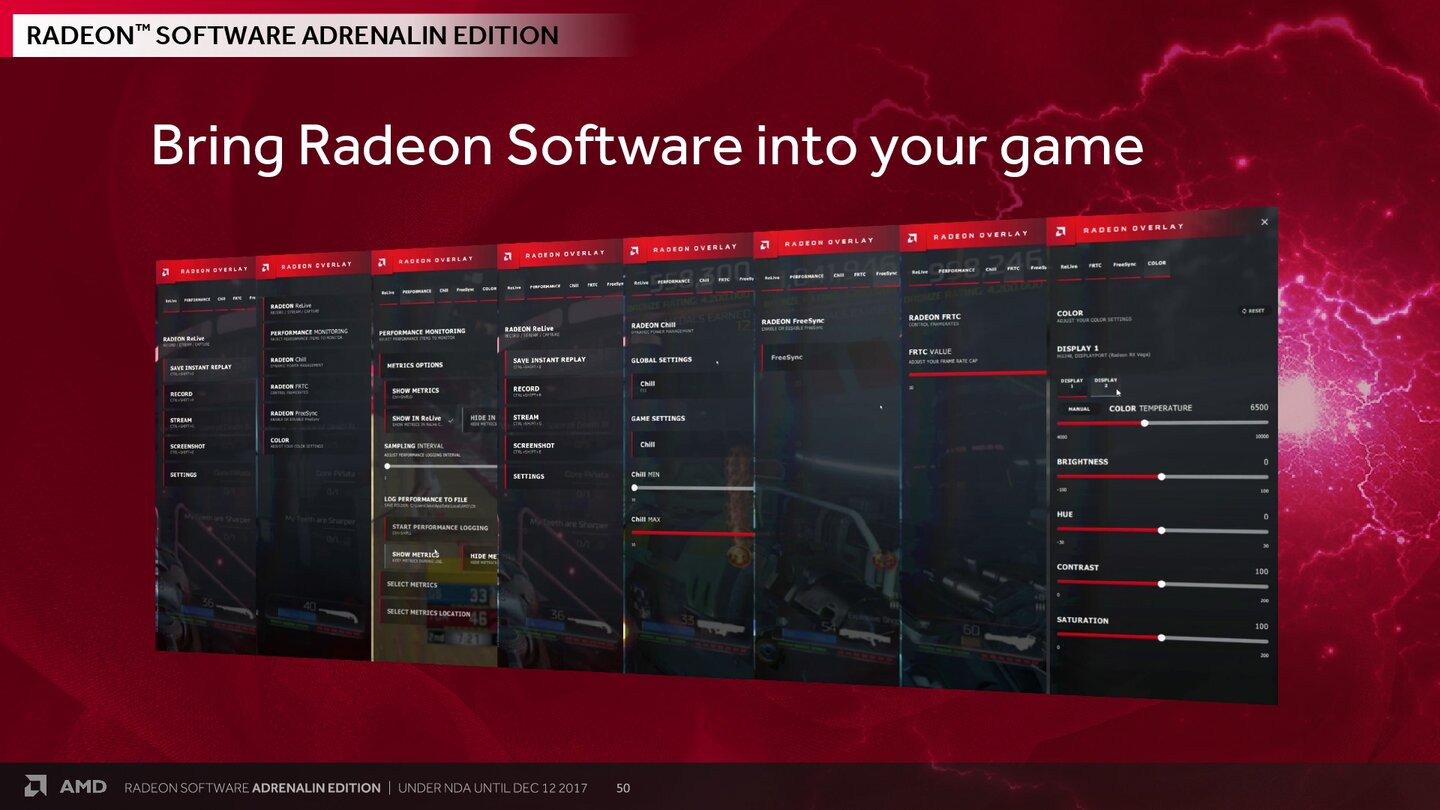Open Performance tab in the Chill panel
Image resolution: width=1440 pixels, height=810 pixels.
pyautogui.click(x=673, y=282)
